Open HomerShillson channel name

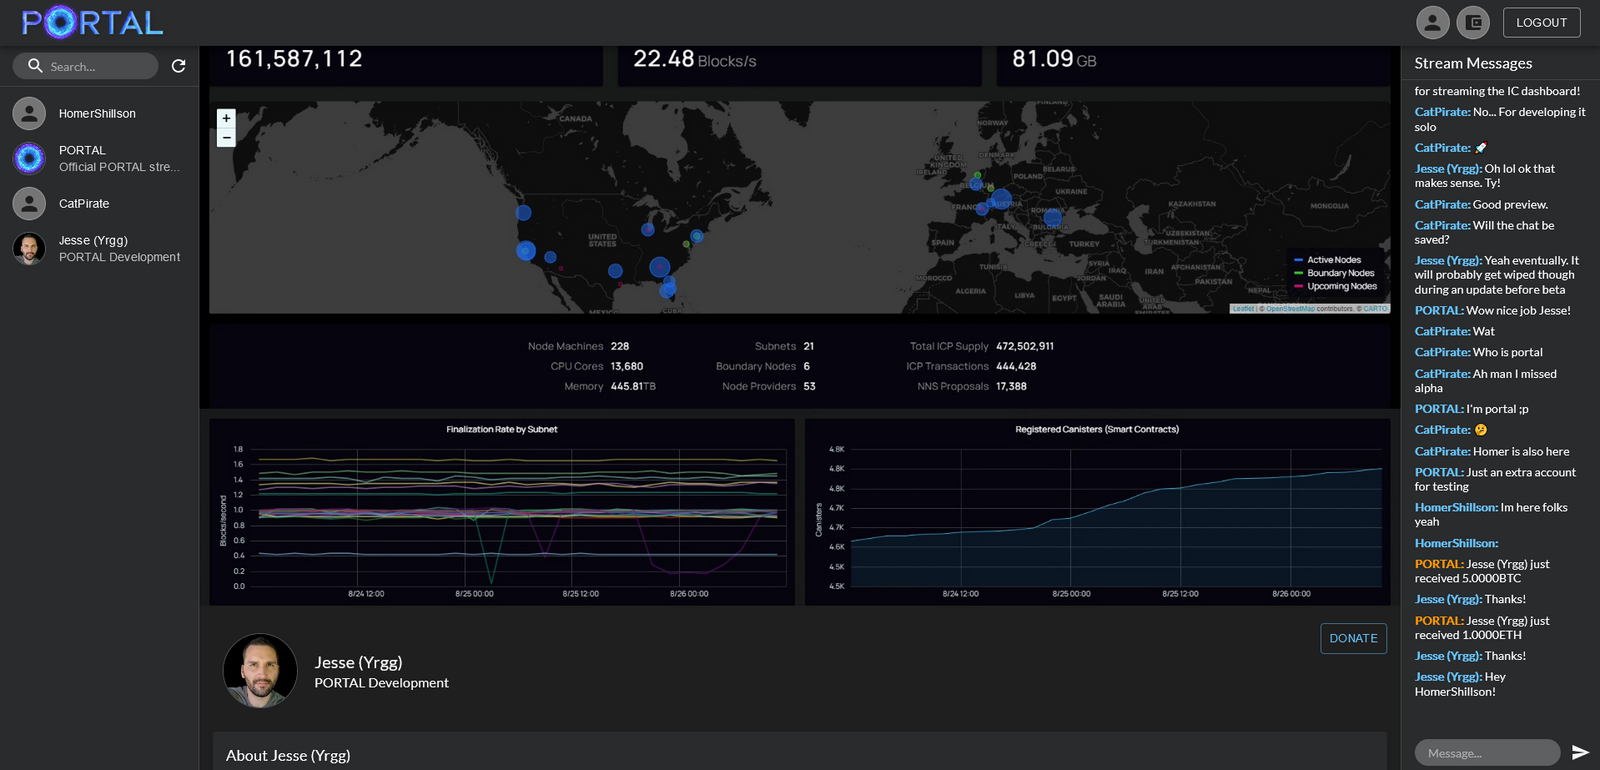[97, 114]
